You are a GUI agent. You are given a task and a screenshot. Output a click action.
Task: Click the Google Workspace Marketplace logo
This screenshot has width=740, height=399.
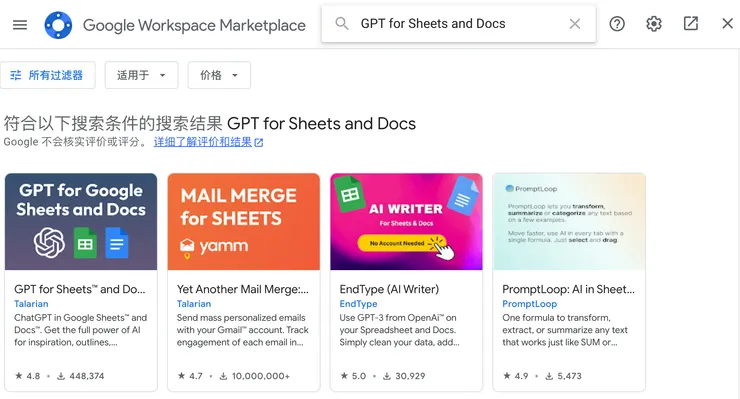58,25
